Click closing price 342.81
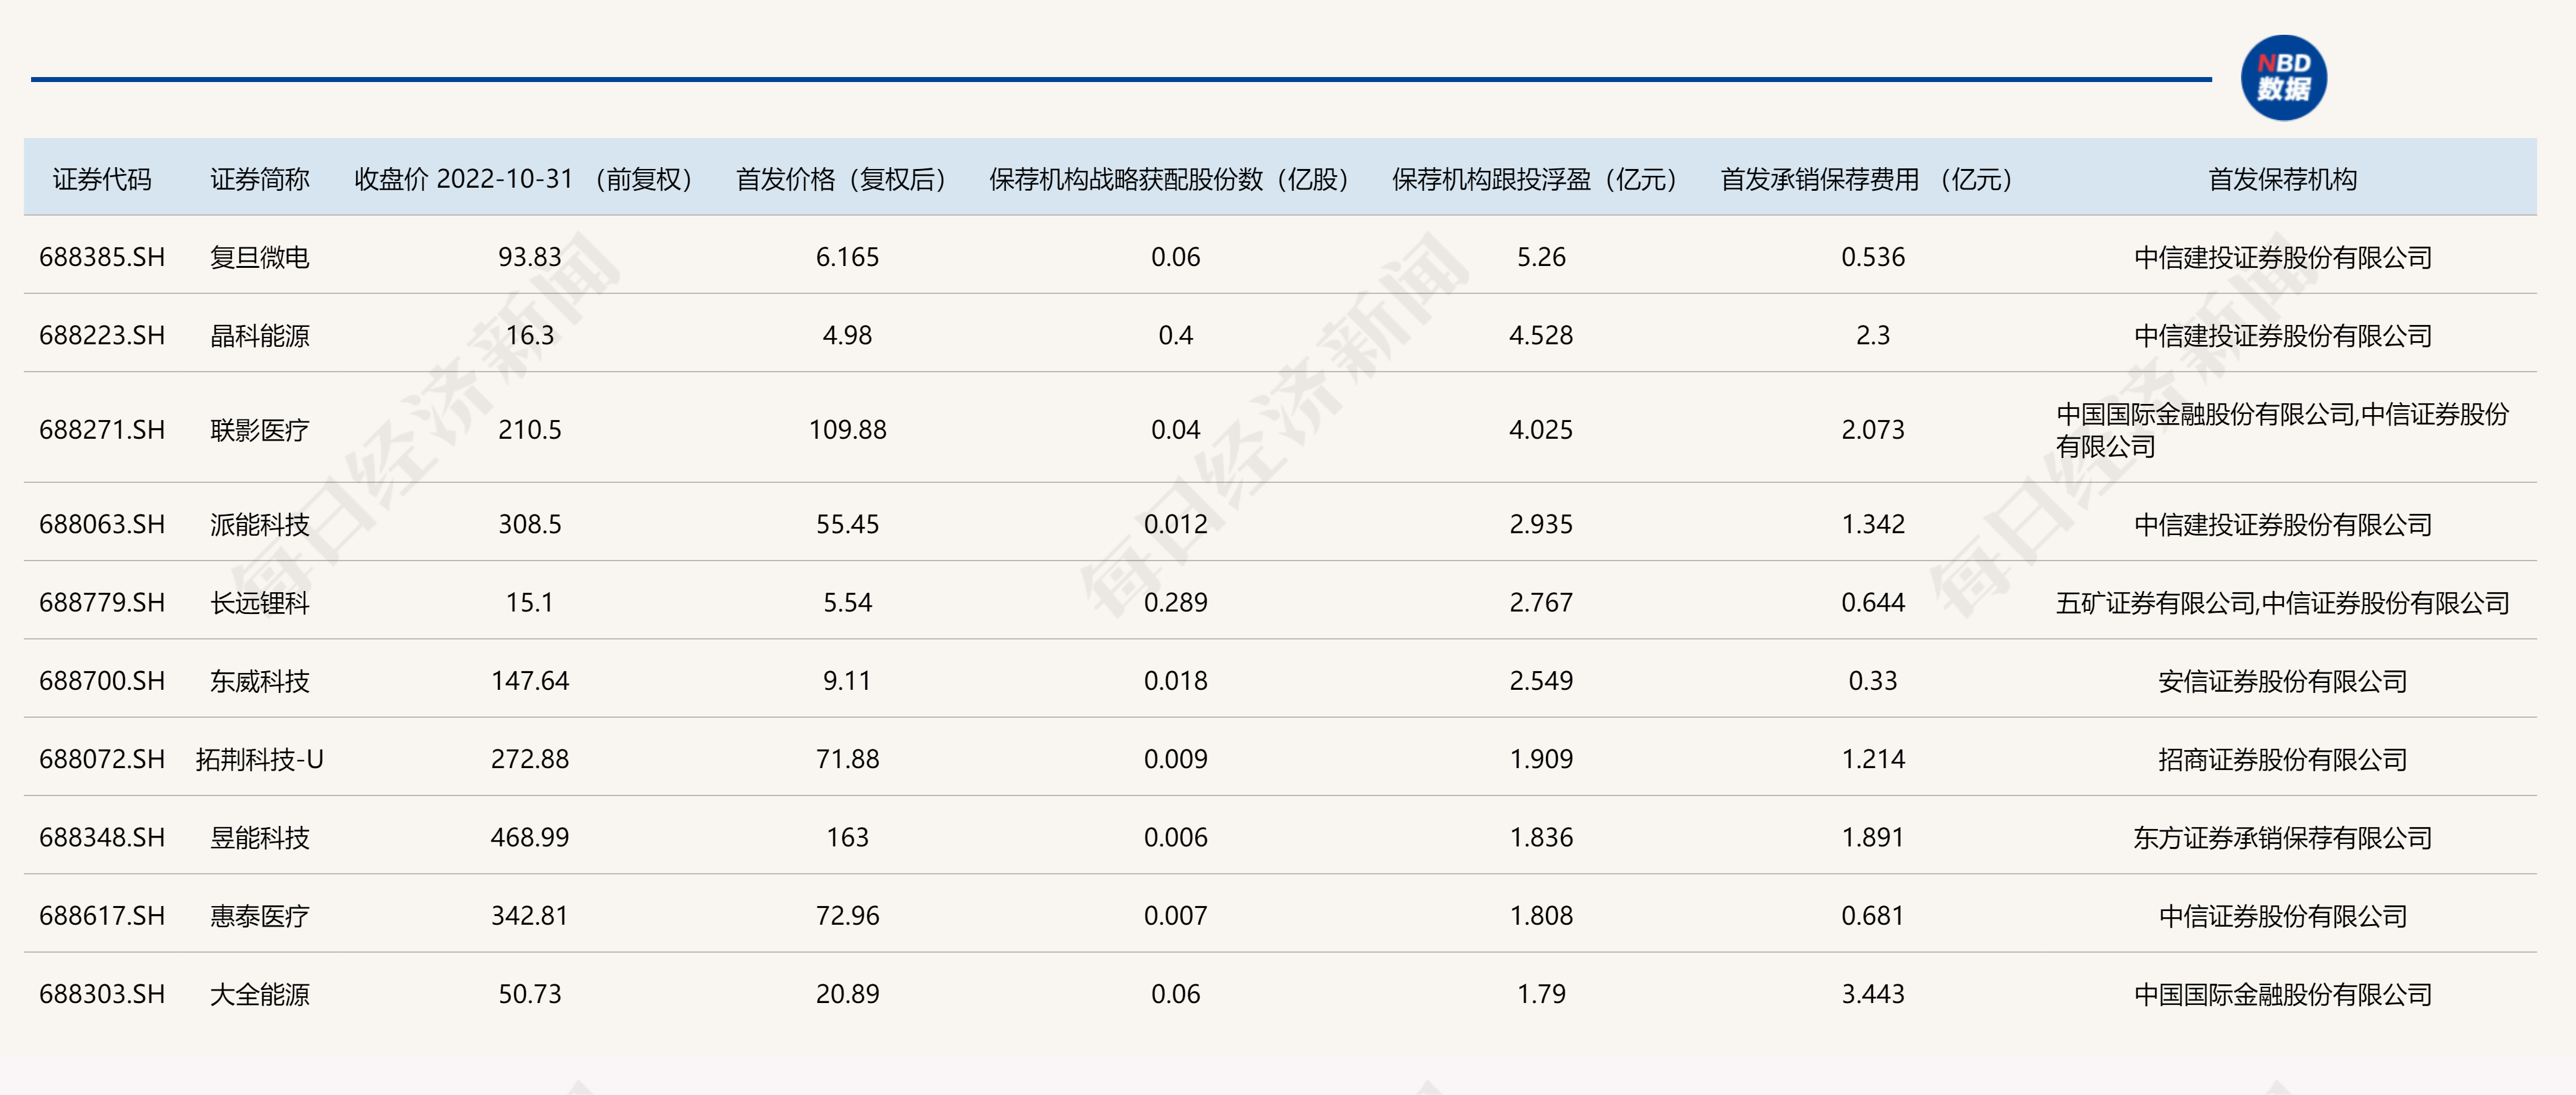This screenshot has width=2576, height=1095. (530, 916)
